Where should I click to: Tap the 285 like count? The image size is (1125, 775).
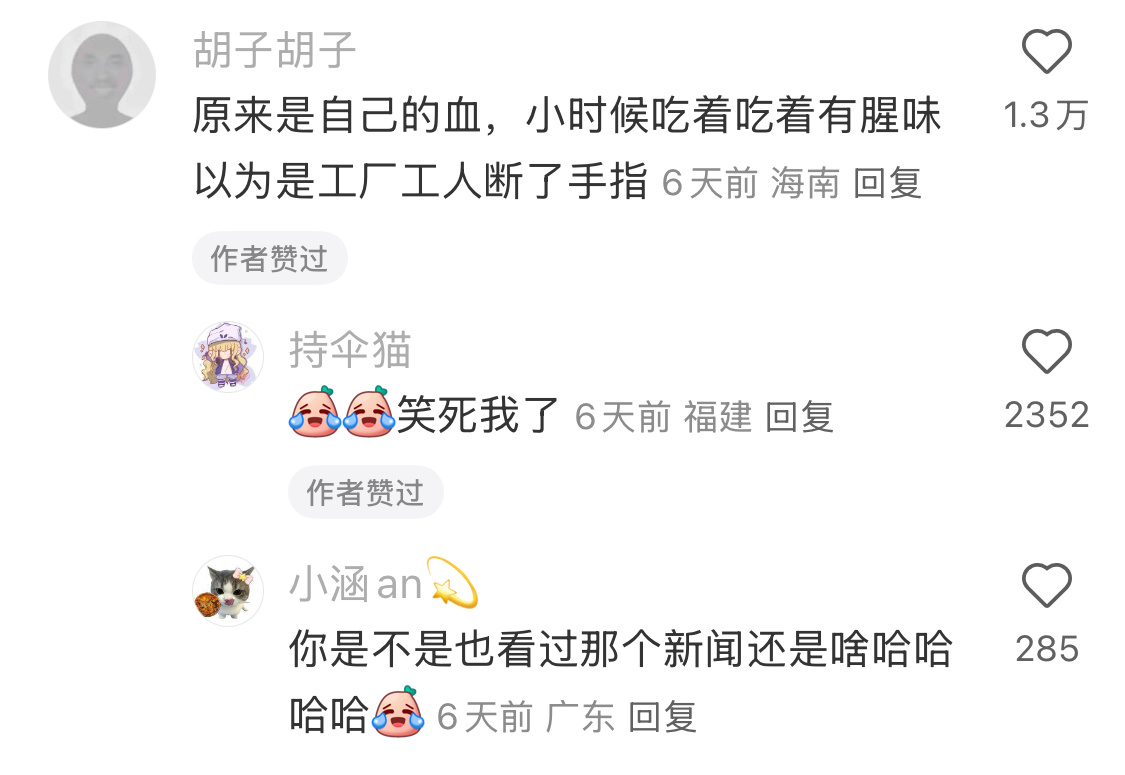coord(1046,649)
